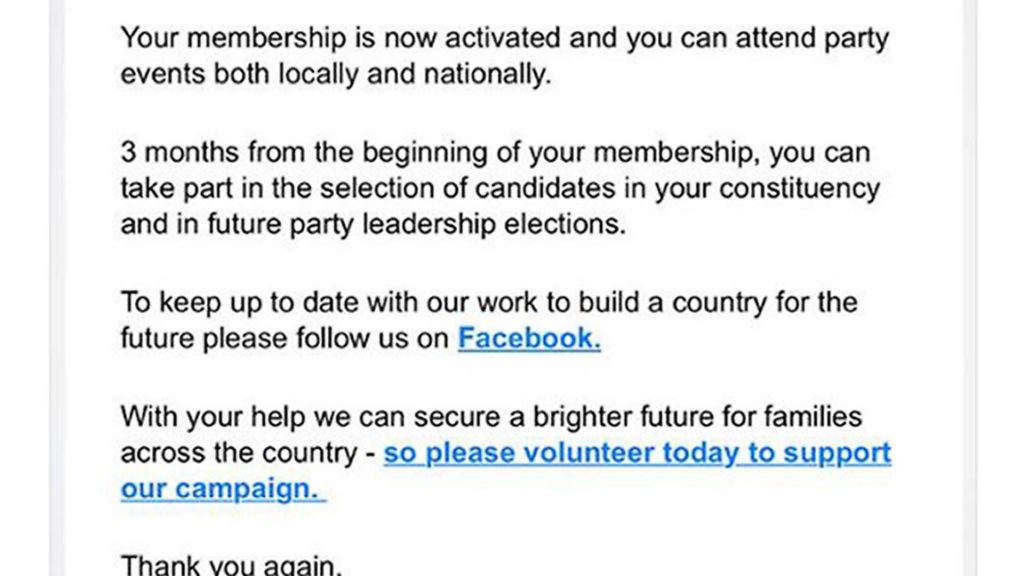1024x576 pixels.
Task: Click the word 'membership' in the first line
Action: (x=266, y=38)
